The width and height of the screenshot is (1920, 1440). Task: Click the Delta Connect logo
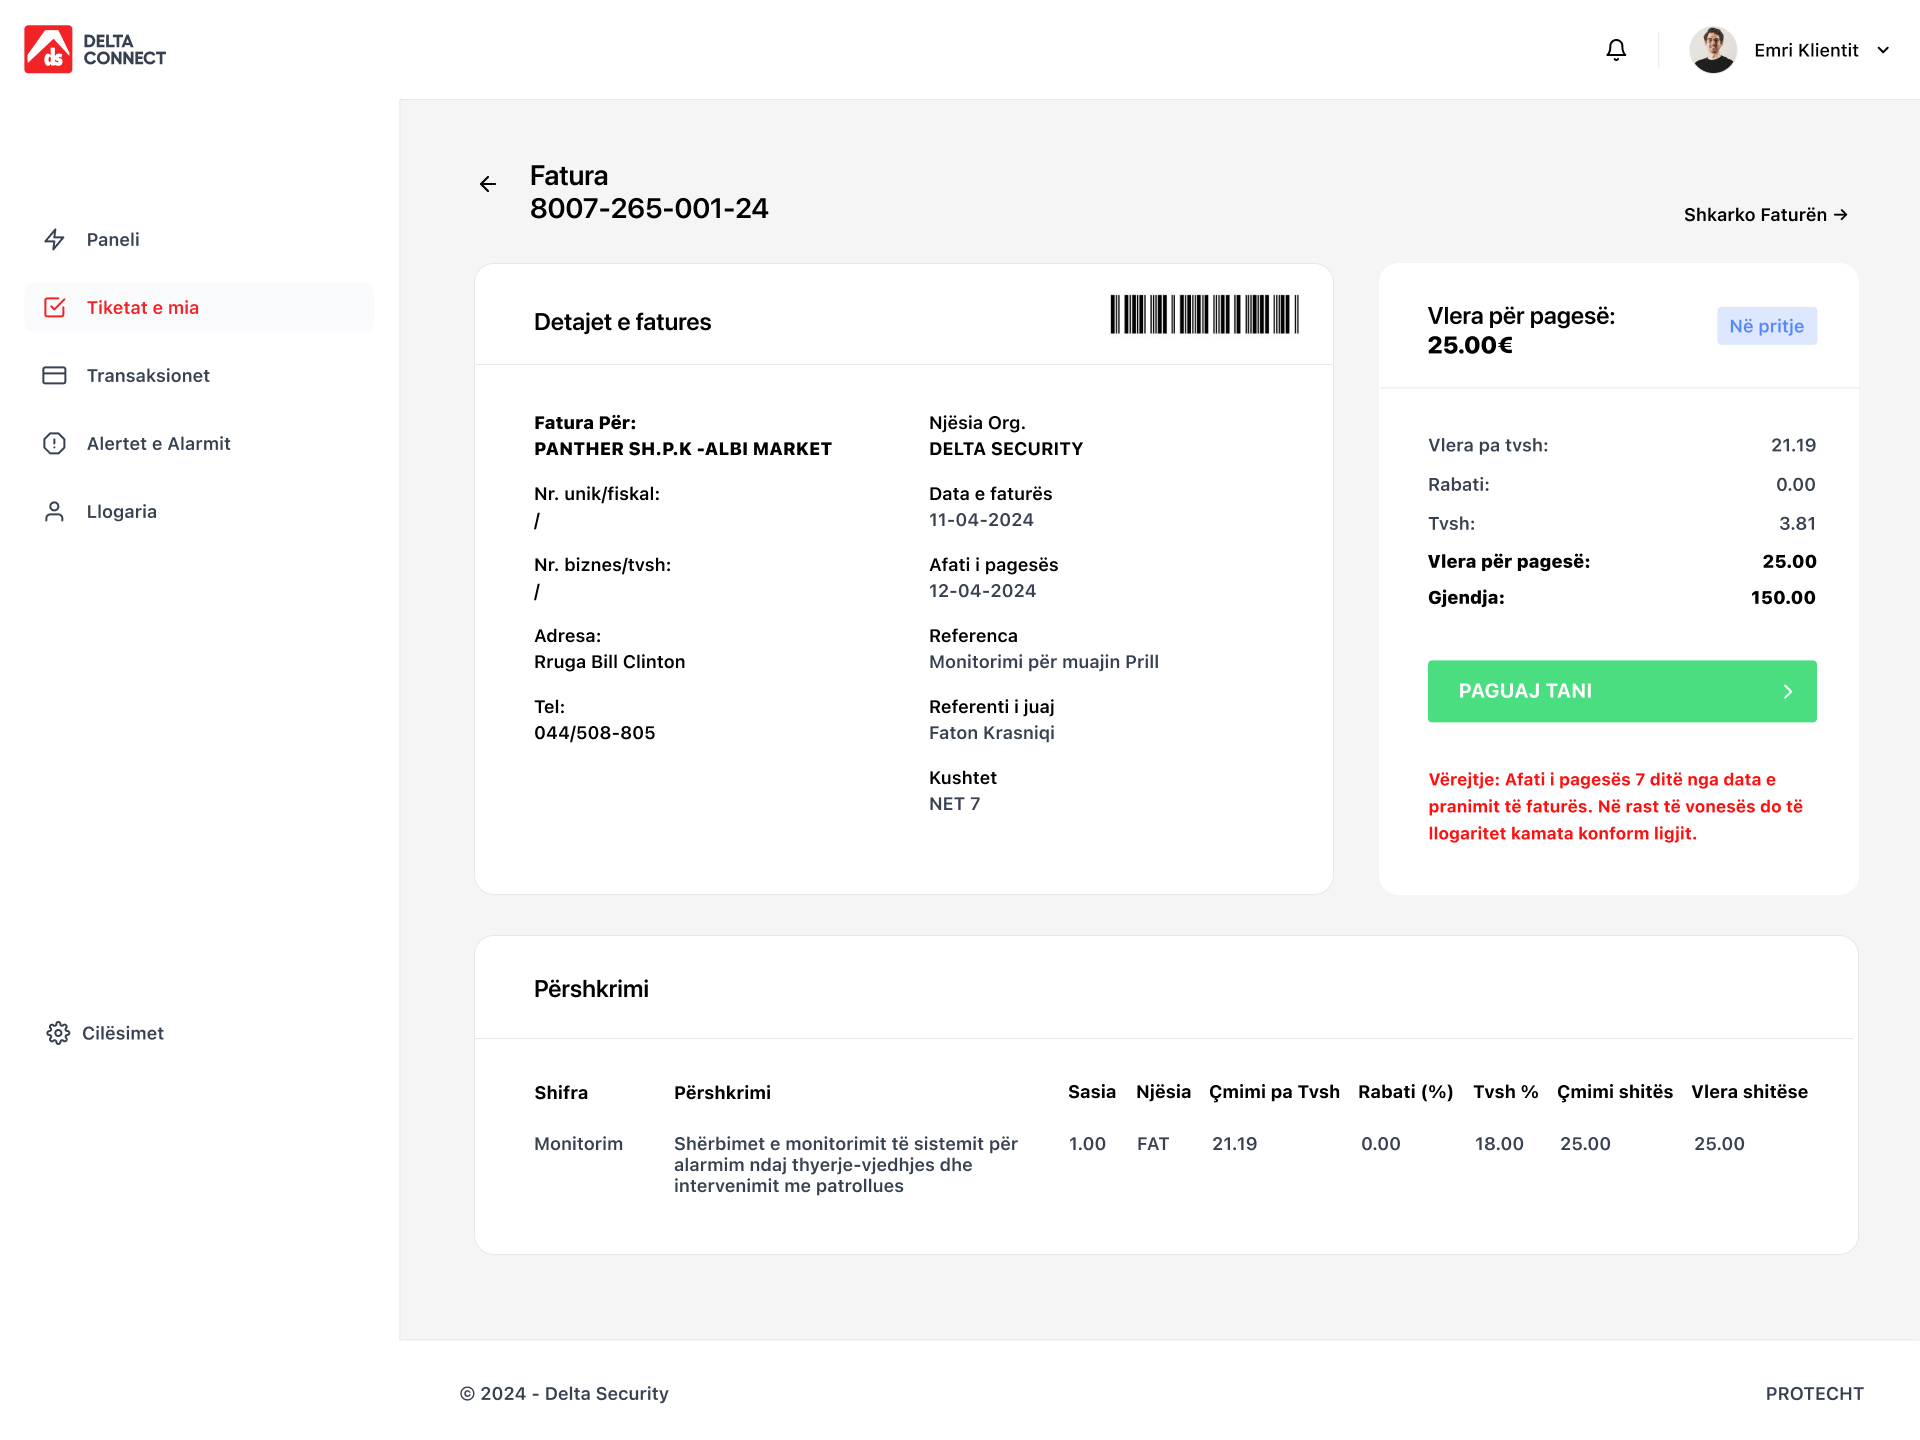tap(95, 50)
